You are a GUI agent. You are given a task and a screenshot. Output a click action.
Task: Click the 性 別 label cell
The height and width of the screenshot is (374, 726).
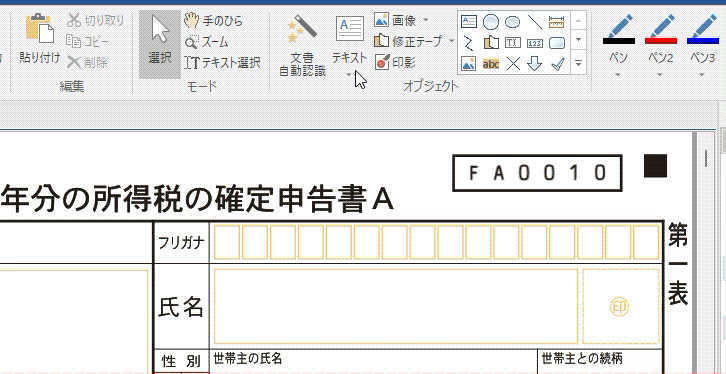[181, 361]
